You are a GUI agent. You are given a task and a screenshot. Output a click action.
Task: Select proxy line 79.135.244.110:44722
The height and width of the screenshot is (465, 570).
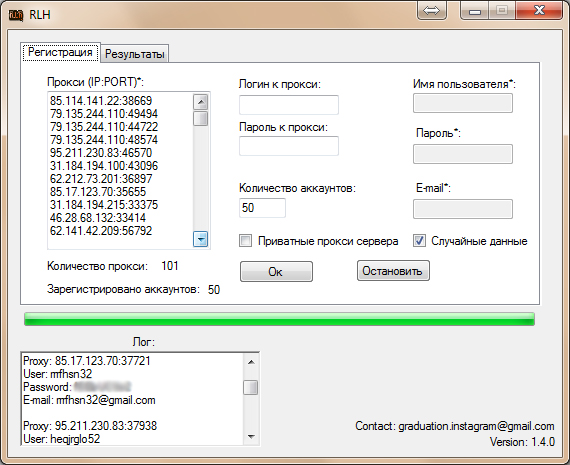coord(104,127)
